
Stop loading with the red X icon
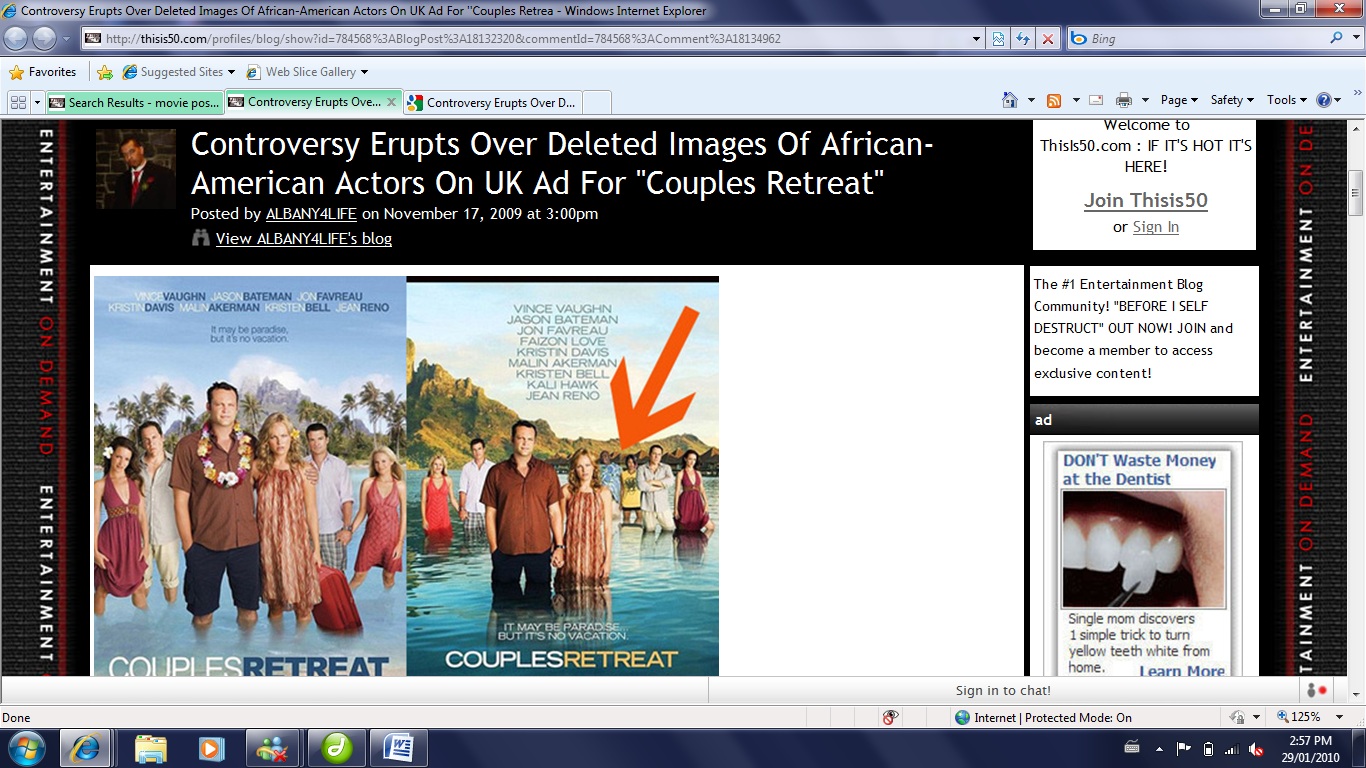(x=1047, y=39)
